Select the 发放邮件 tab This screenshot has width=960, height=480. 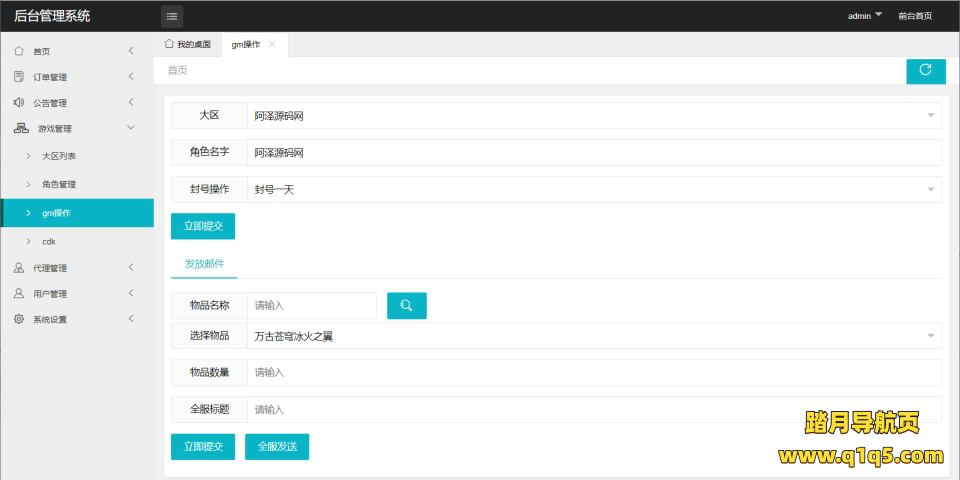coord(204,264)
